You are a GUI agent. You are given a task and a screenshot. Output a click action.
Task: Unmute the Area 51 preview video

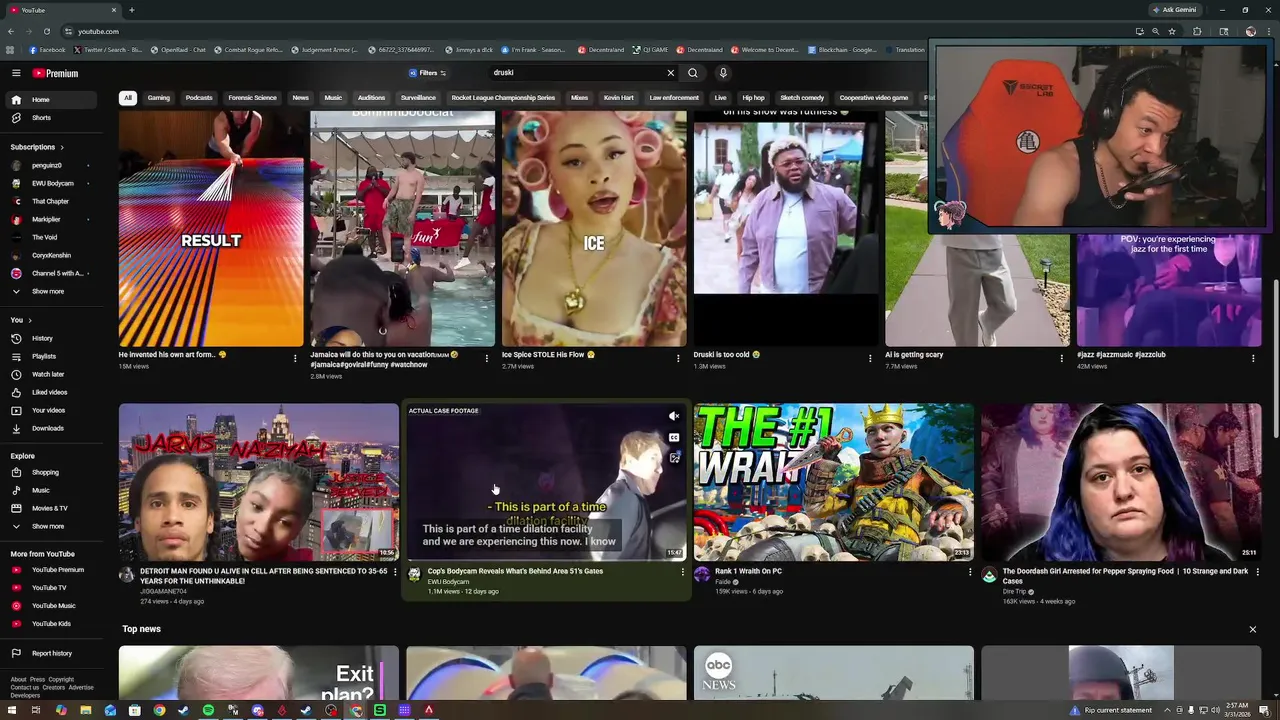[x=674, y=416]
